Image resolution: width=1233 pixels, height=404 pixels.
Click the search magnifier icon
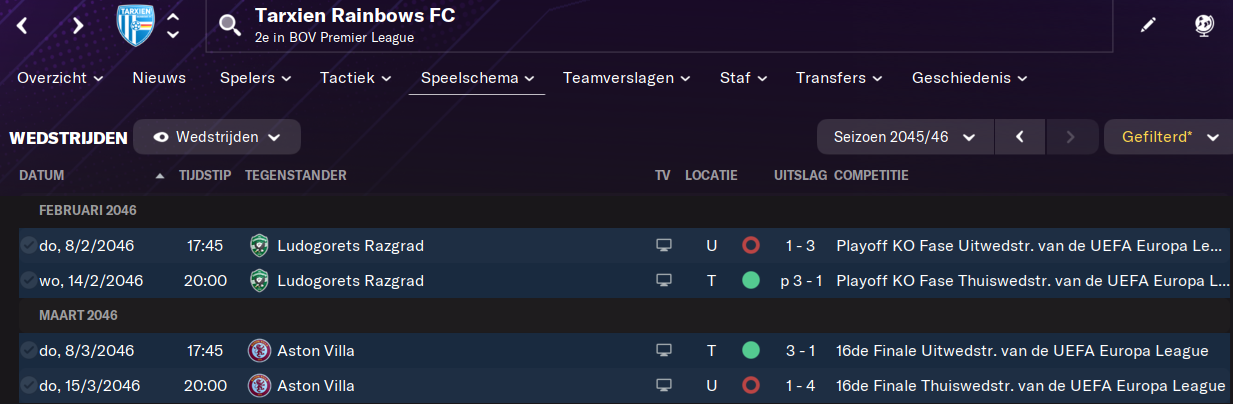click(230, 25)
